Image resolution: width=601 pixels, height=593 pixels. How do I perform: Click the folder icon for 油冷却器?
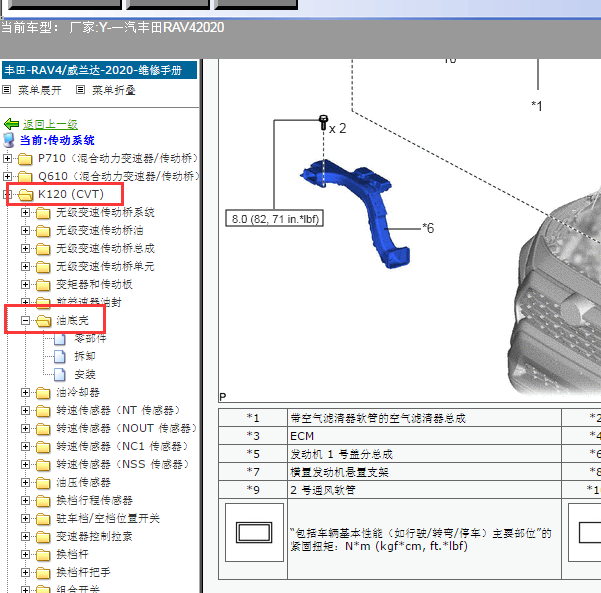pos(43,393)
